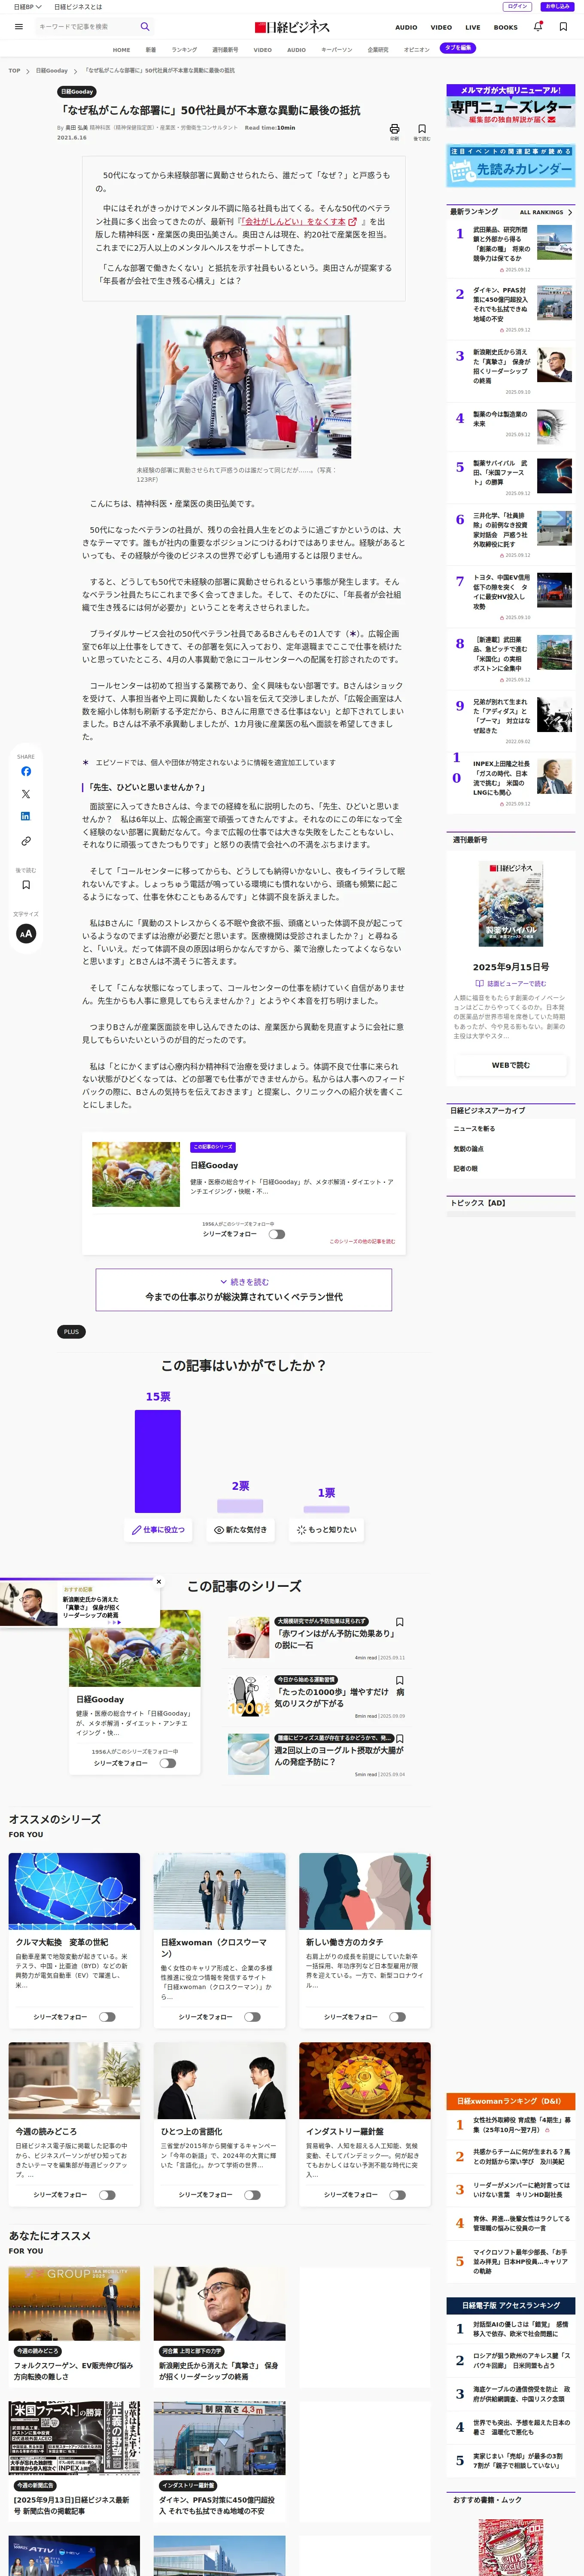Click the sidebar 後で読む bookmark icon
This screenshot has height=2576, width=584.
26,884
